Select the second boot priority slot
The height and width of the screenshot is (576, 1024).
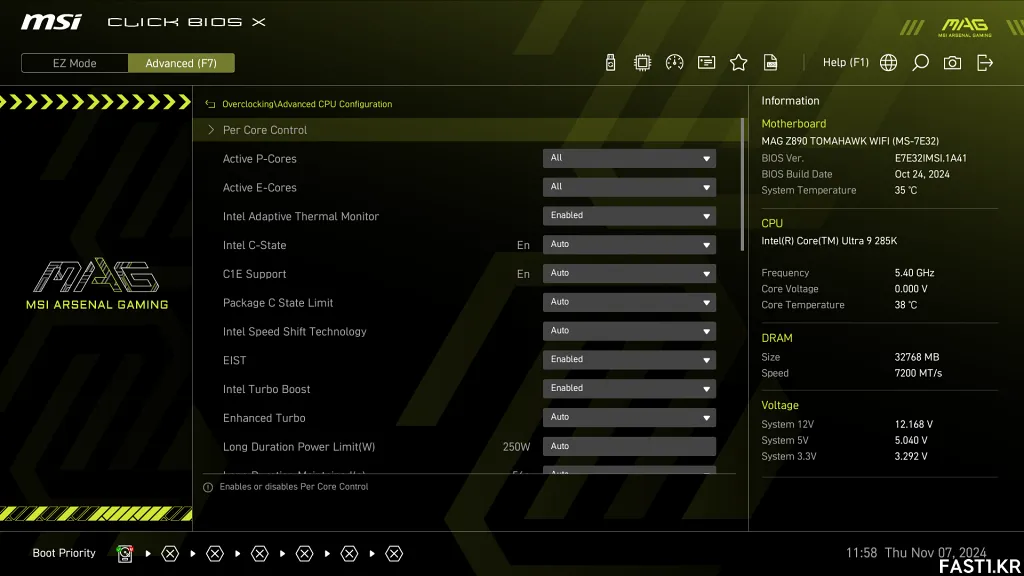pyautogui.click(x=170, y=554)
